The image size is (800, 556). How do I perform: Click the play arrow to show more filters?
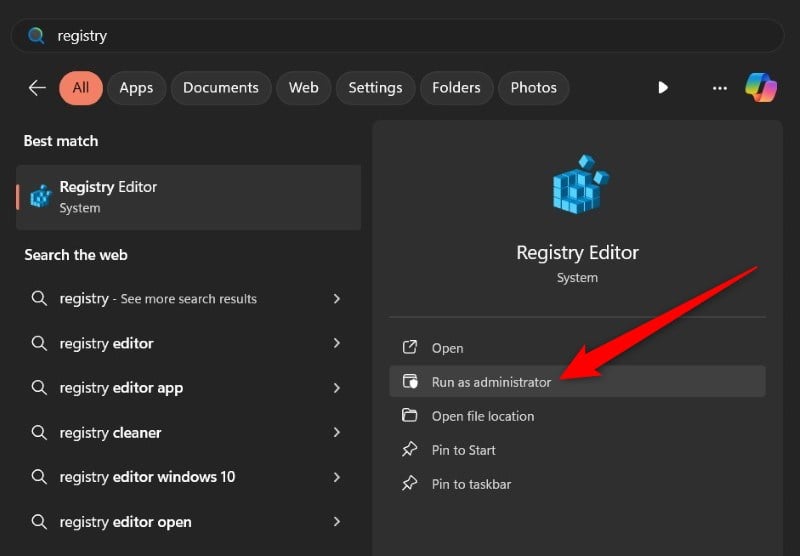coord(663,88)
